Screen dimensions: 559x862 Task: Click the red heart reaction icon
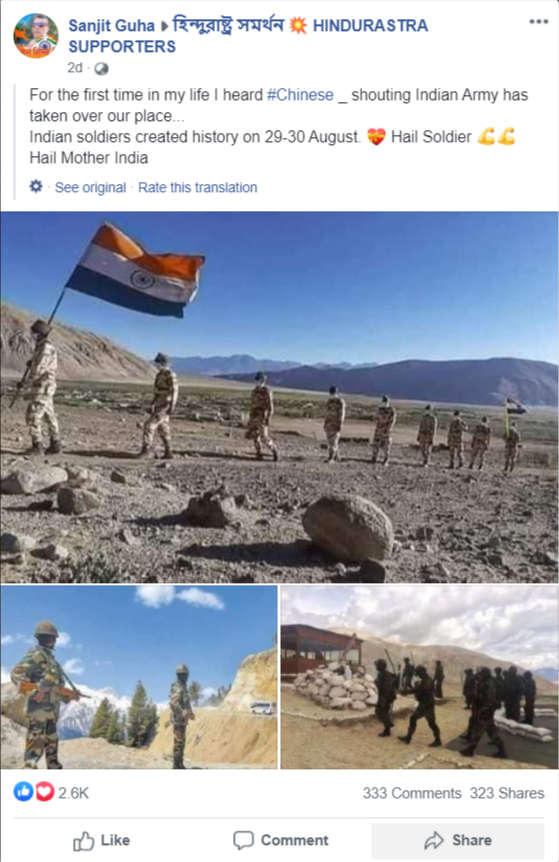[x=45, y=792]
